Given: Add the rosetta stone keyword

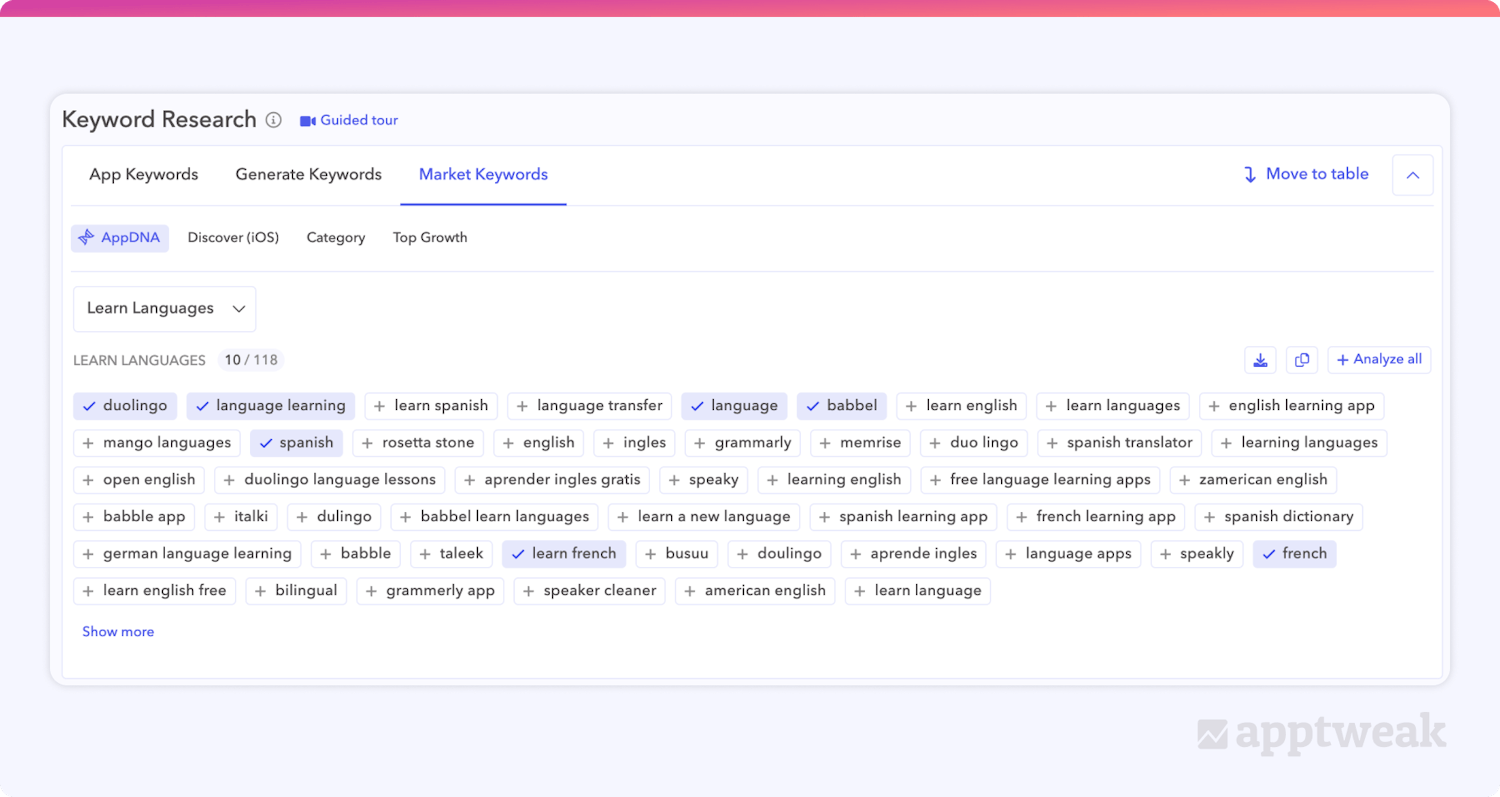Looking at the screenshot, I should 418,442.
